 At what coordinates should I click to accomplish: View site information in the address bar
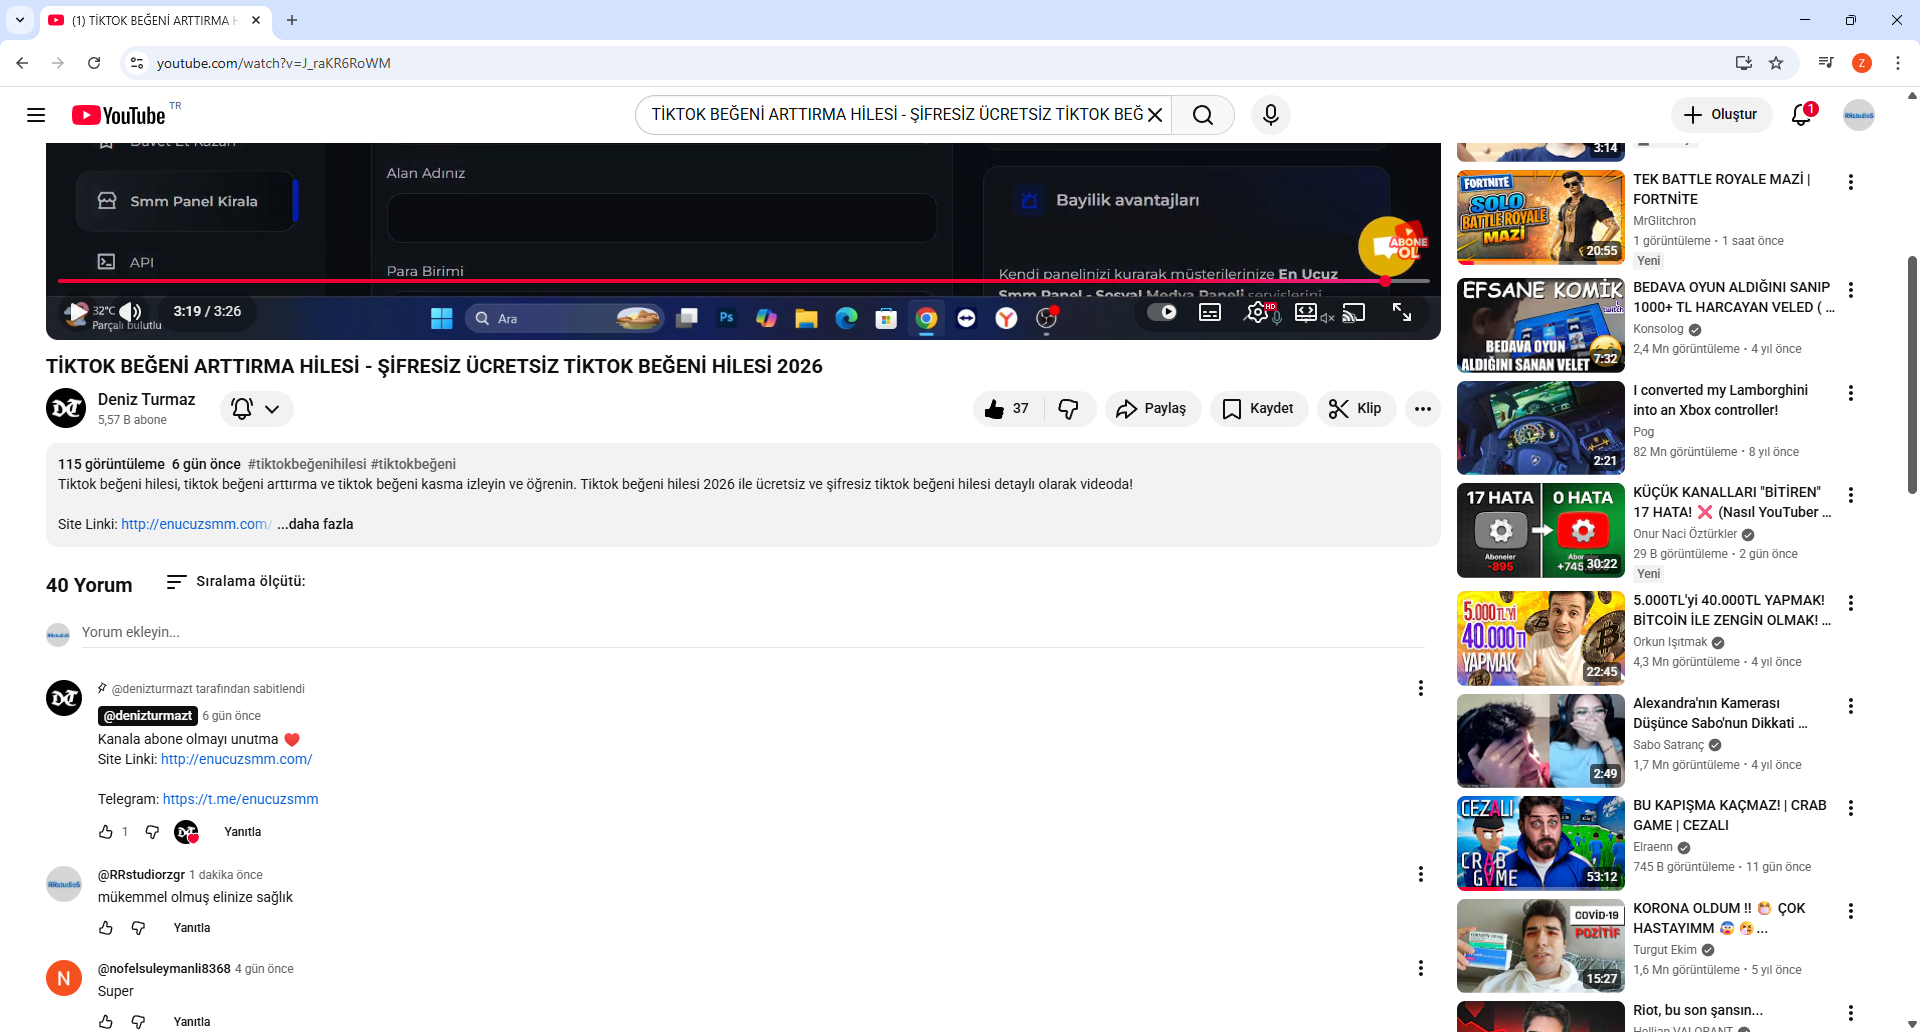click(137, 63)
